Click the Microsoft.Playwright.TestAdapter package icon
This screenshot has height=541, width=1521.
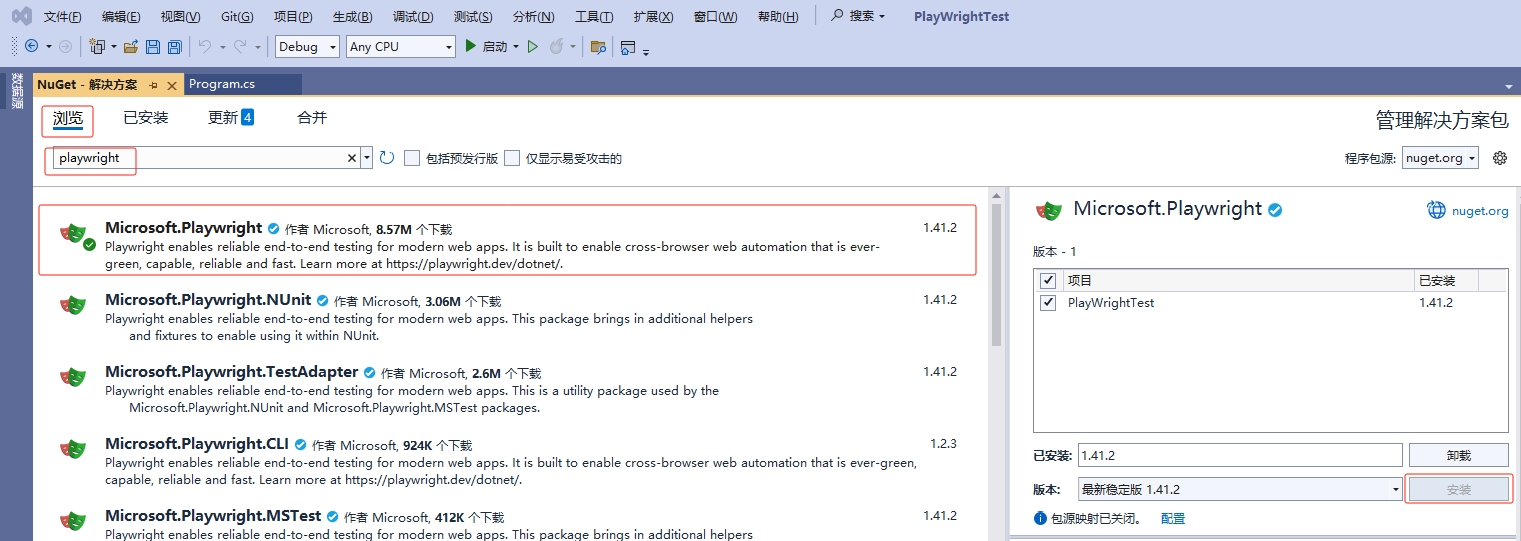coord(72,377)
